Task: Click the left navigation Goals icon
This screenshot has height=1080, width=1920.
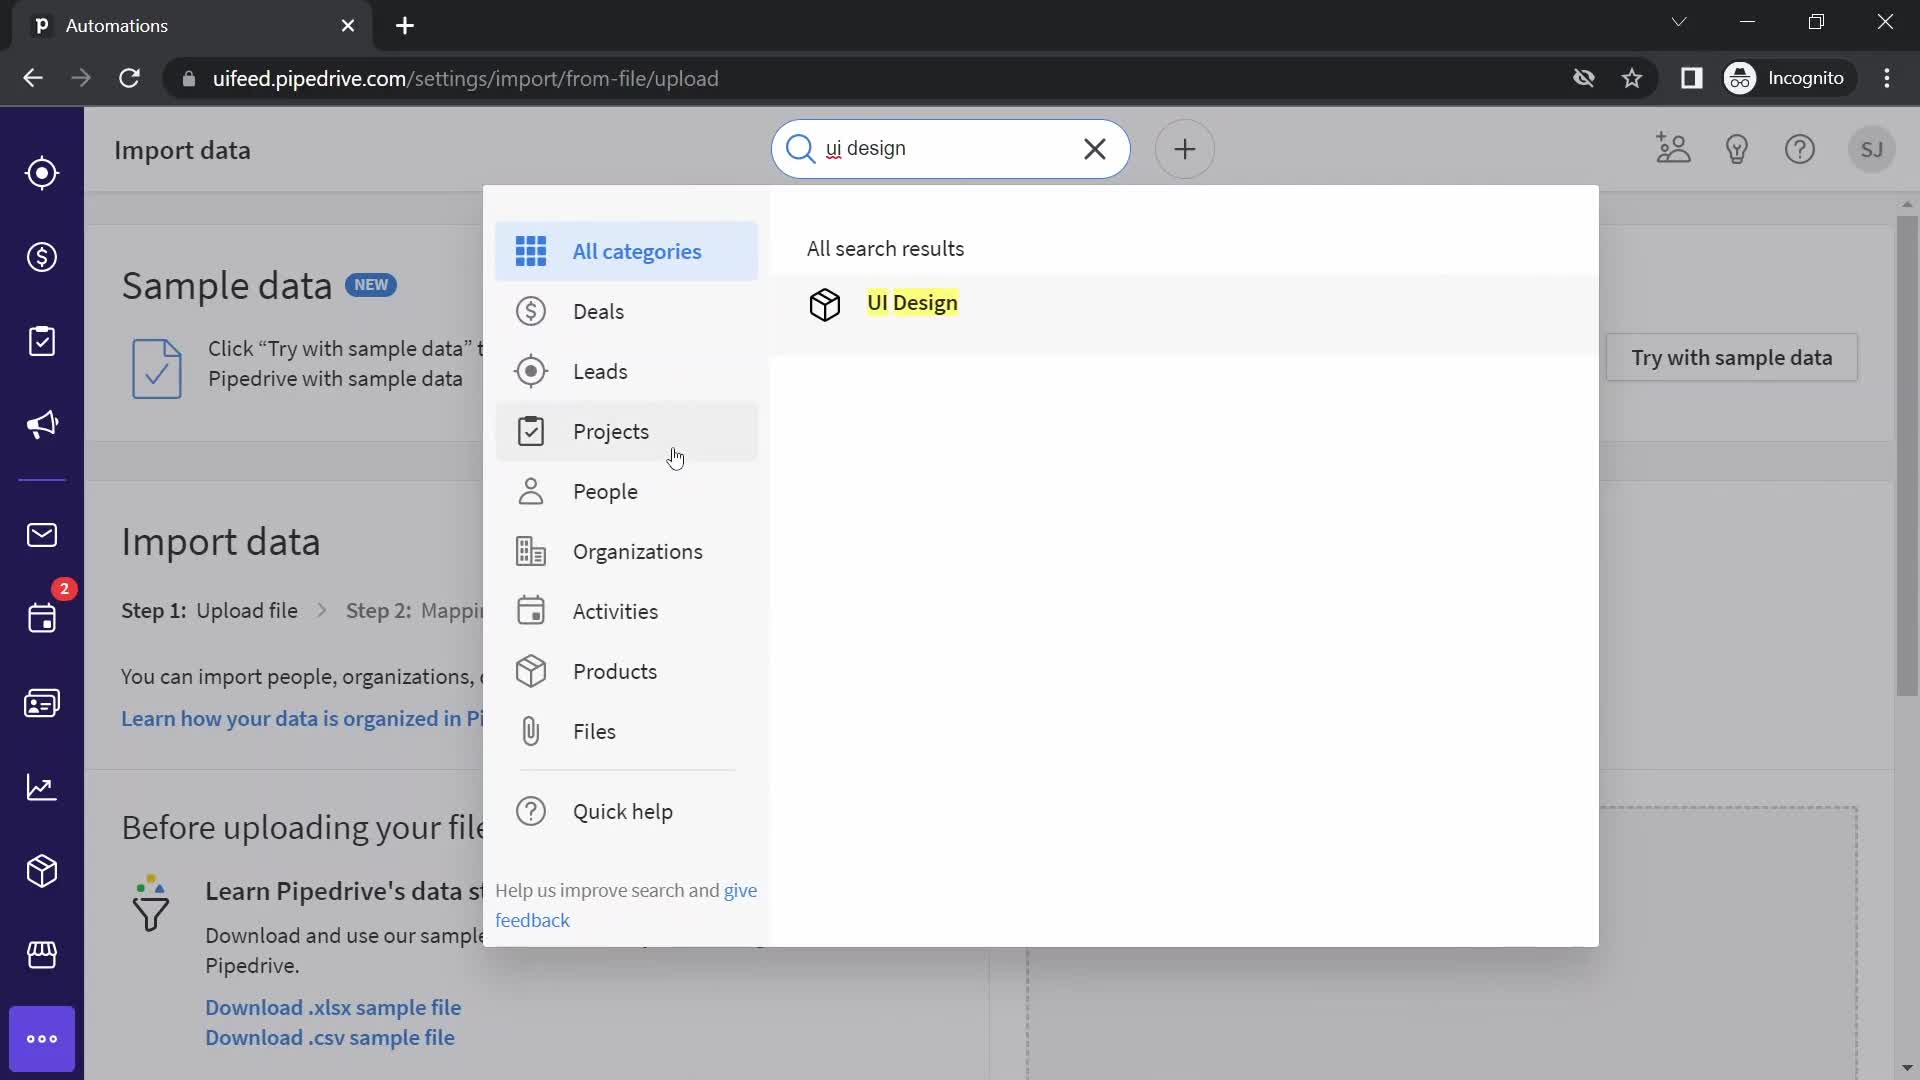Action: [42, 790]
